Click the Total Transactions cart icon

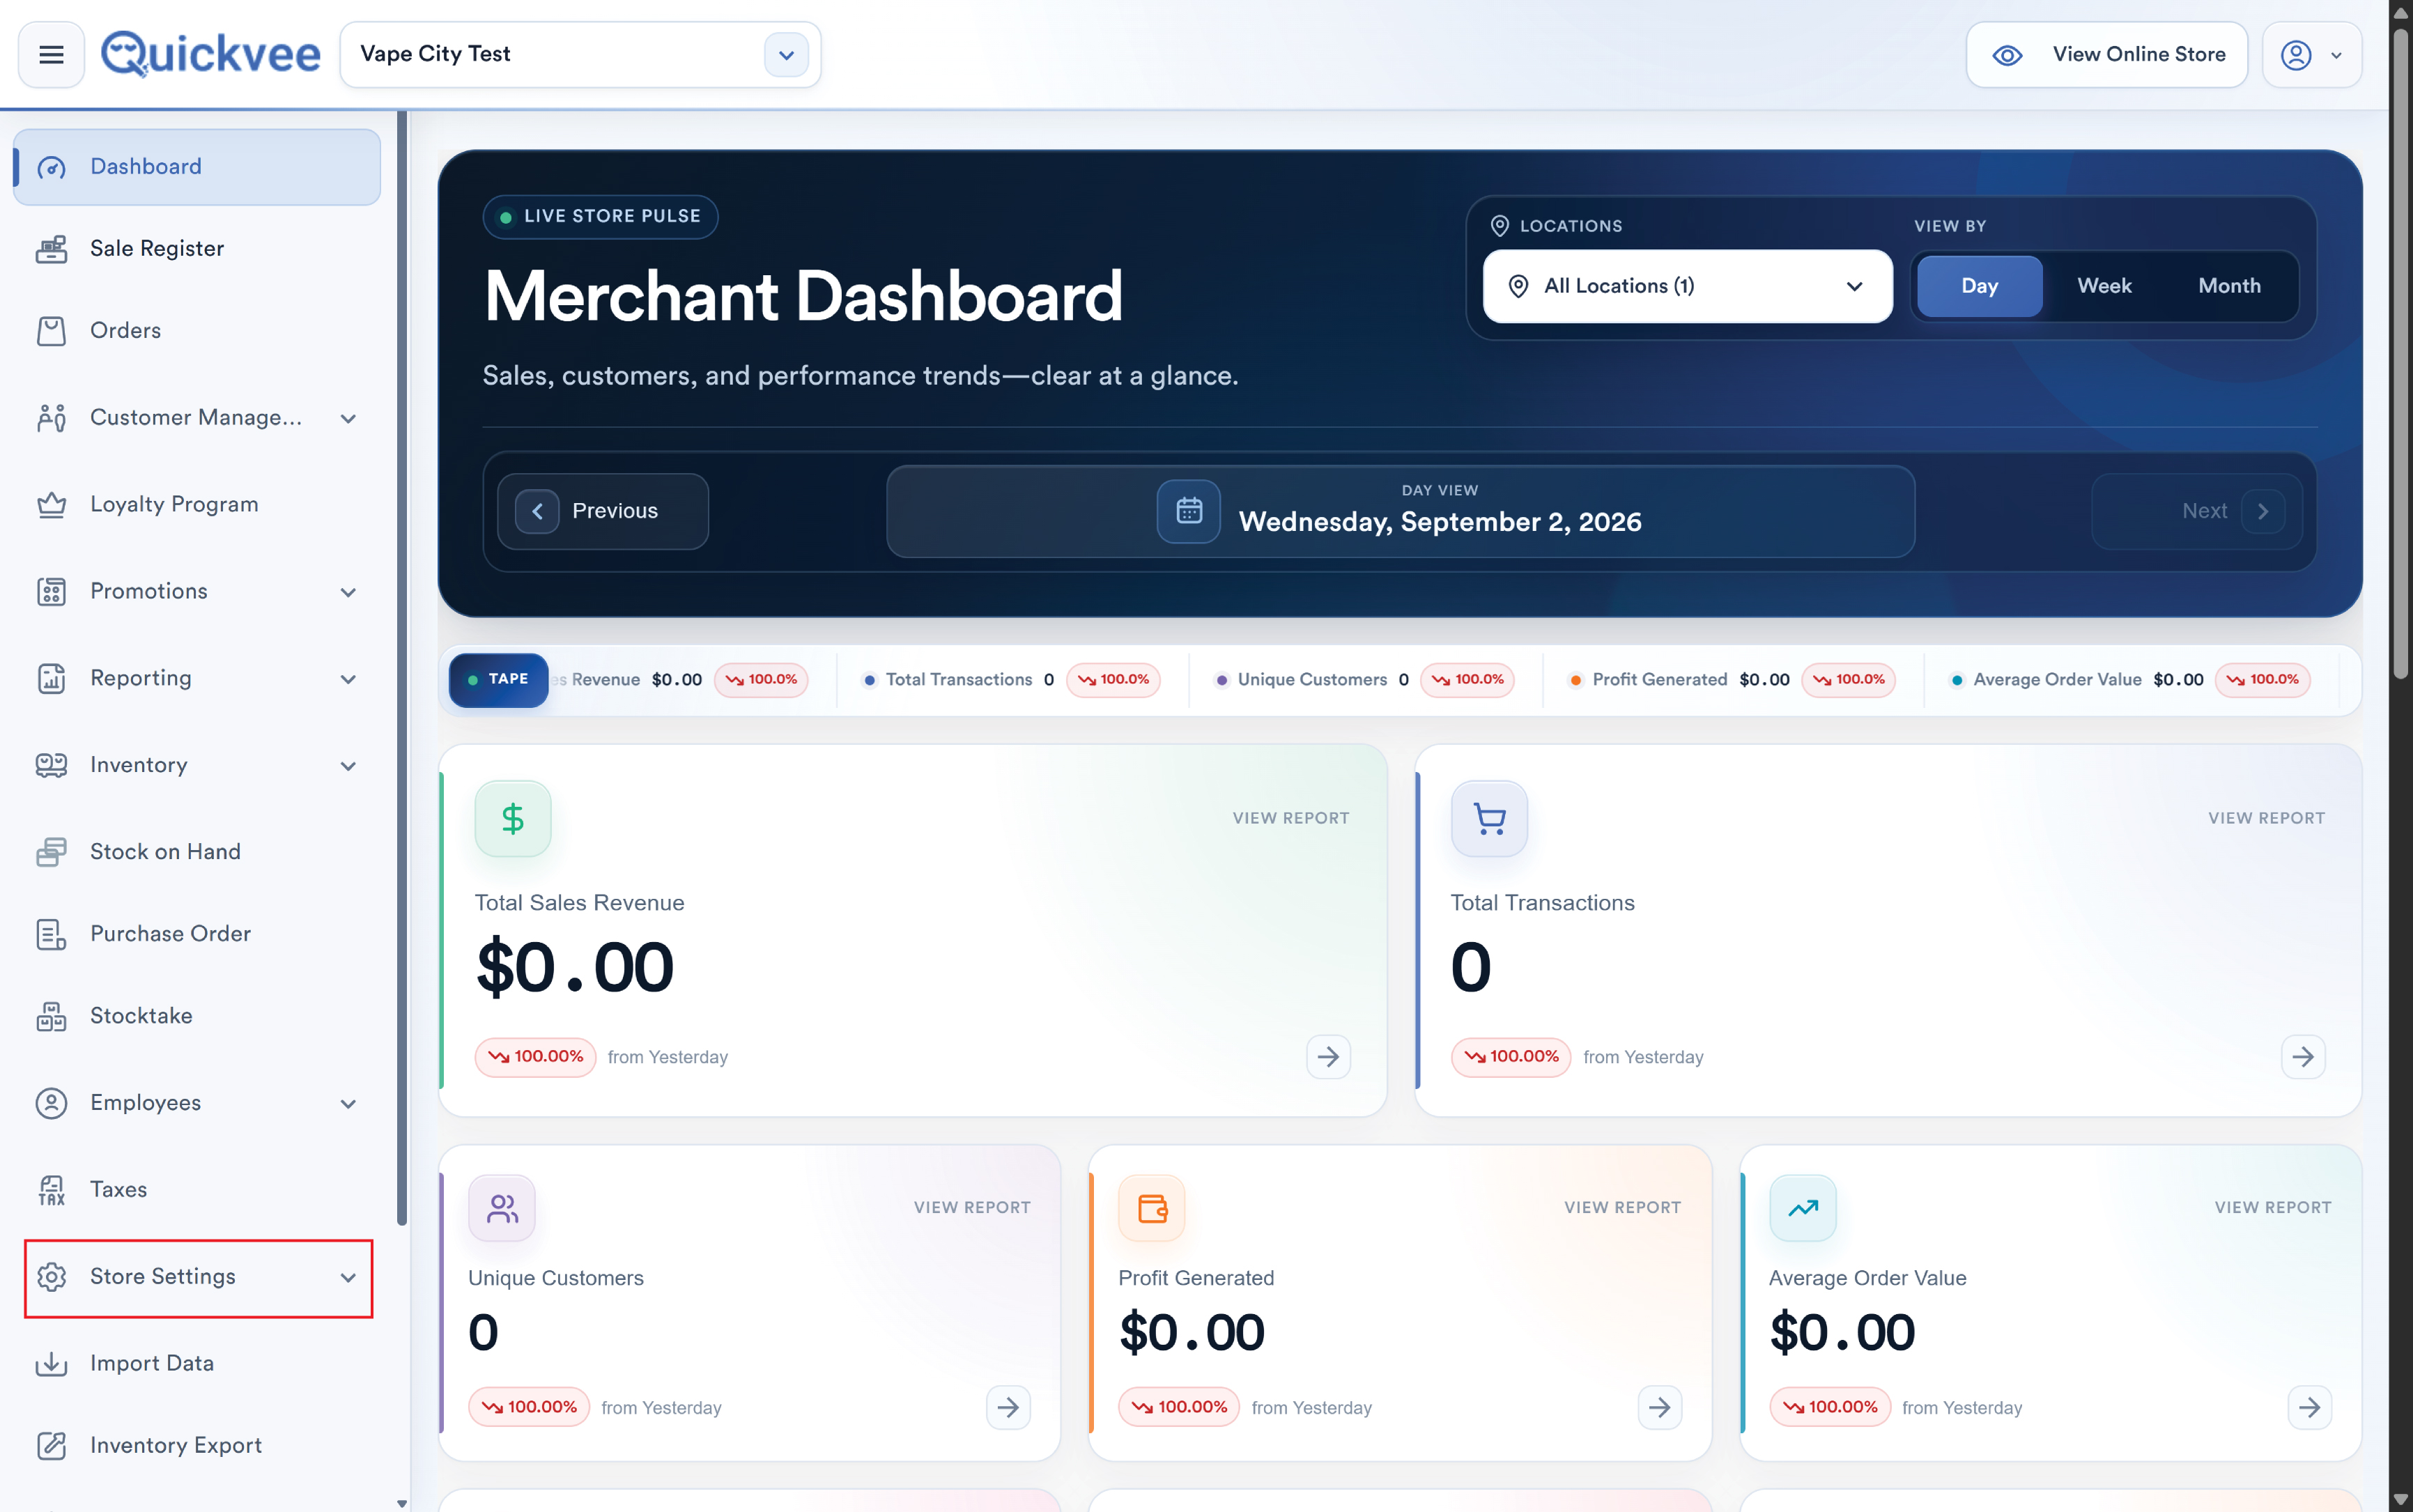pos(1489,819)
